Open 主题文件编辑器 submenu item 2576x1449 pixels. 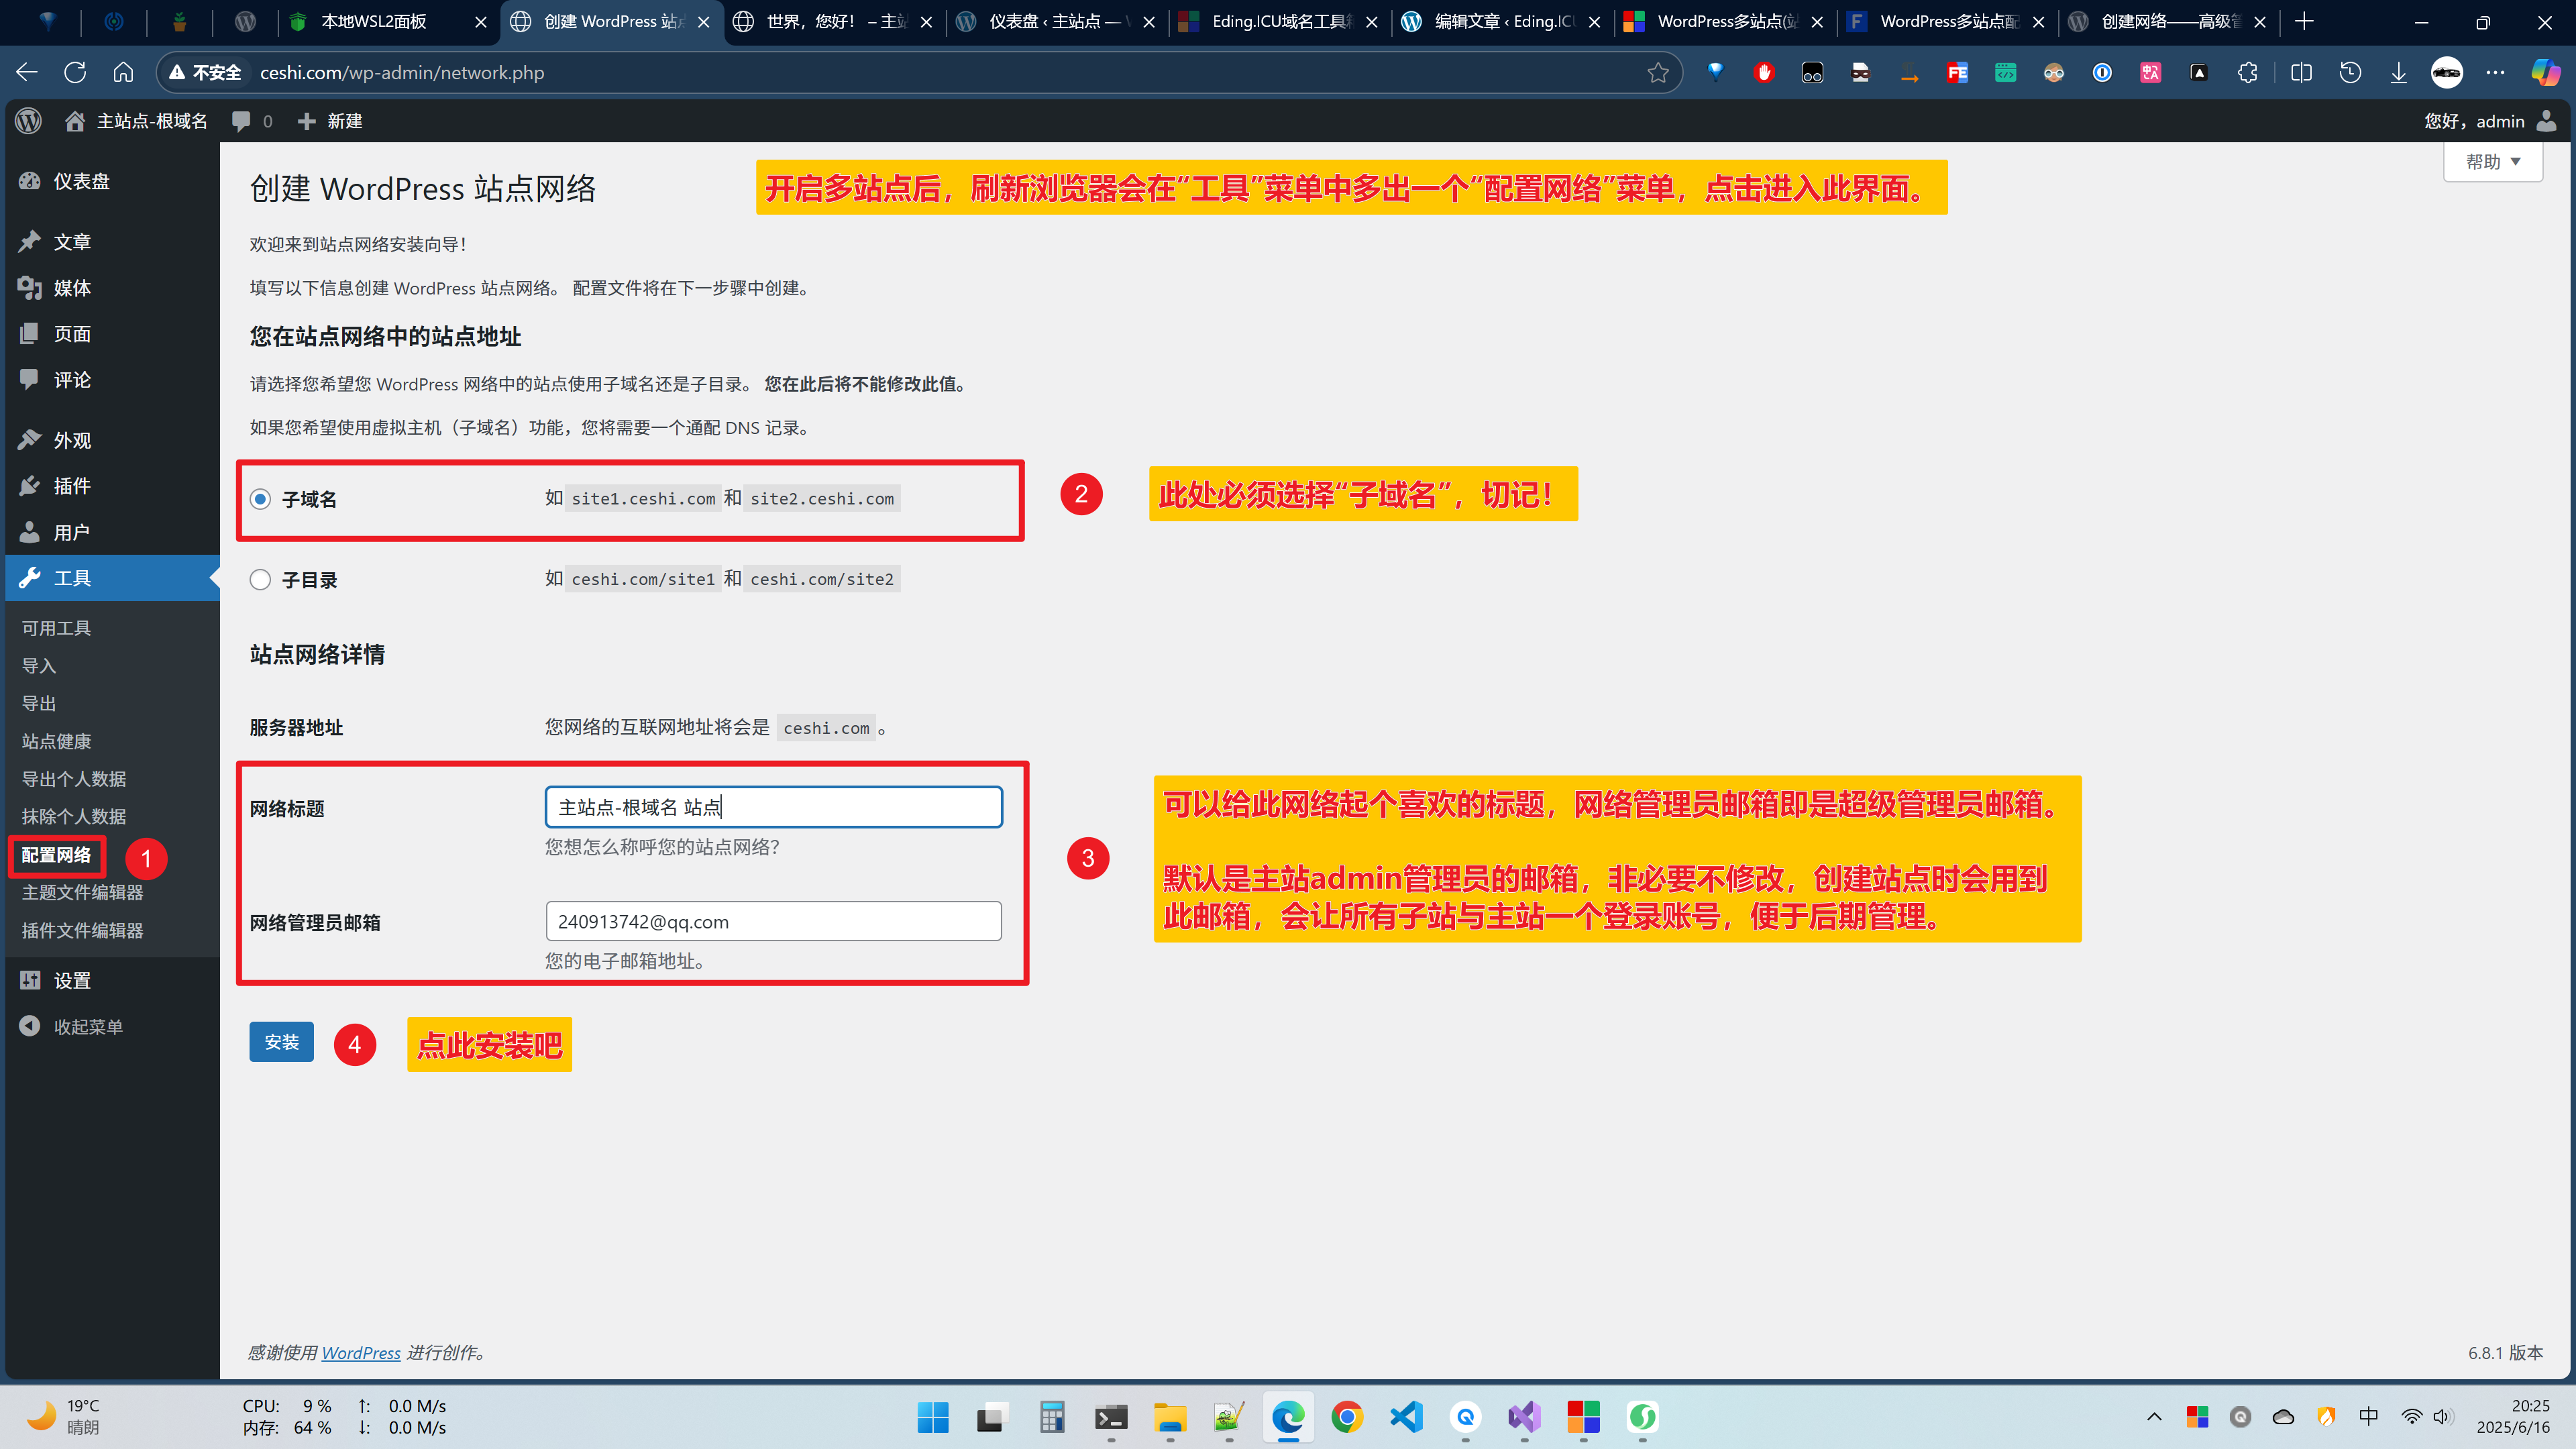click(x=82, y=892)
